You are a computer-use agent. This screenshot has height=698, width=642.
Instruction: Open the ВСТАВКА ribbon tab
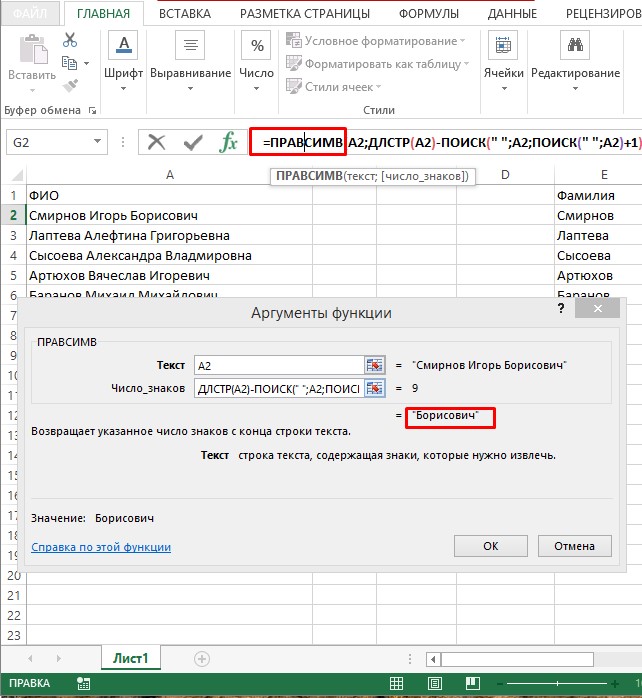pyautogui.click(x=184, y=14)
